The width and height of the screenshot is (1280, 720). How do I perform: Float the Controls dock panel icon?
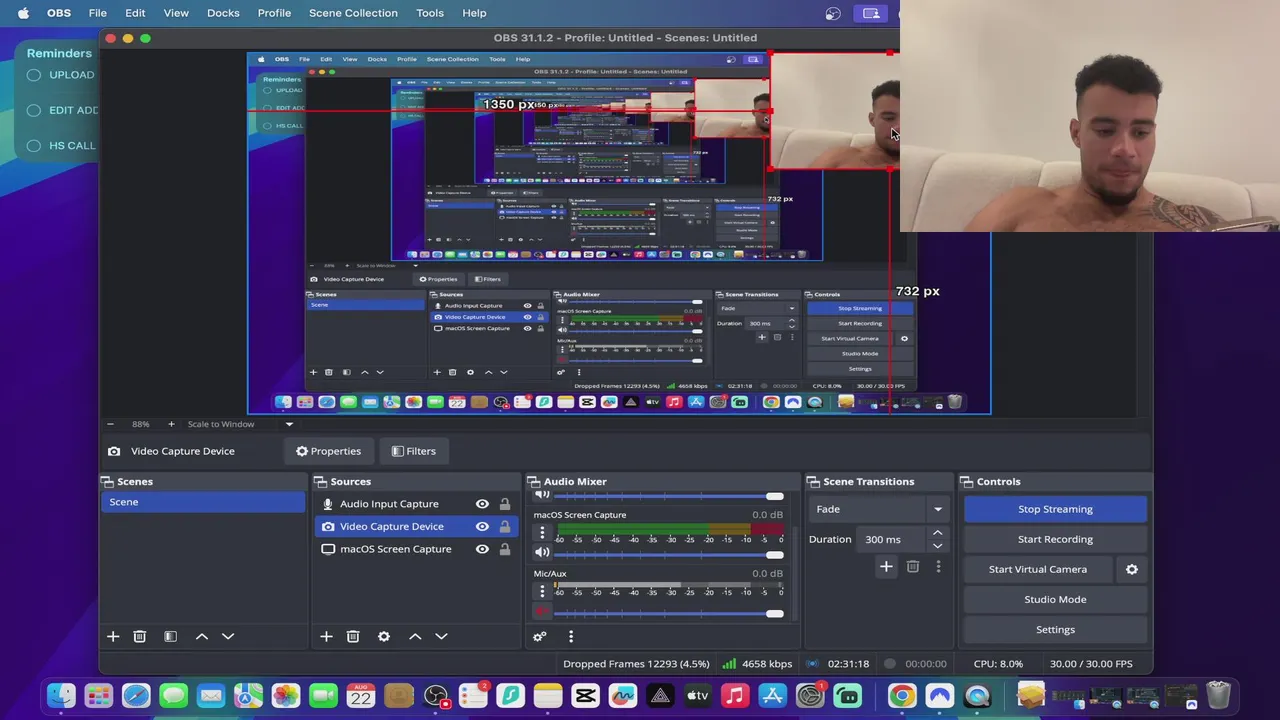click(967, 481)
